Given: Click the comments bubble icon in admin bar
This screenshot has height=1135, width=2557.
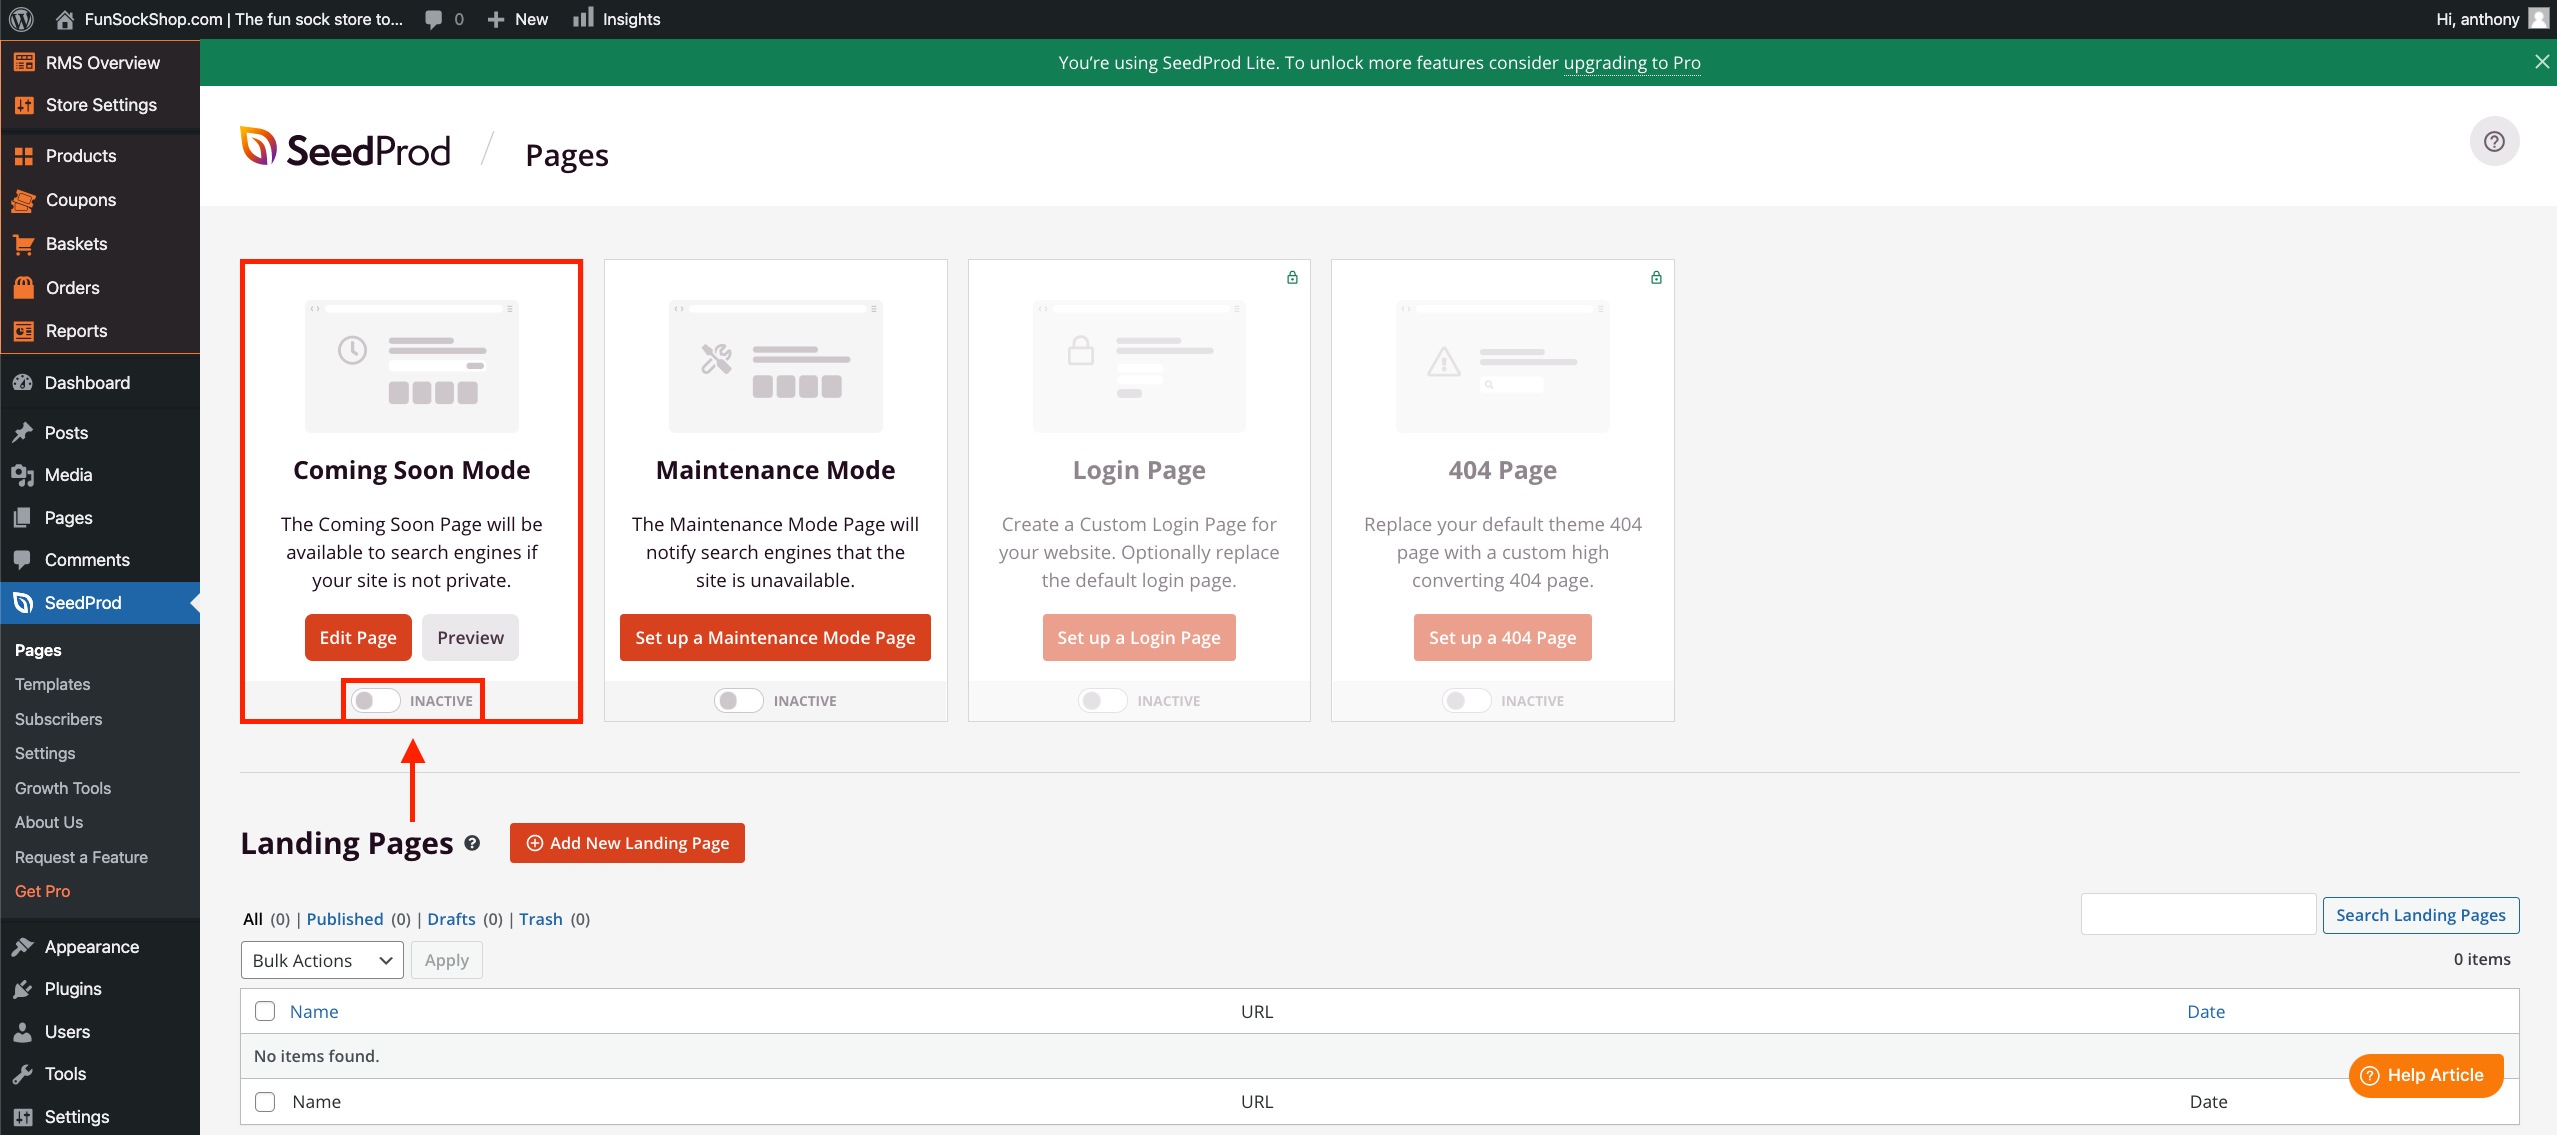Looking at the screenshot, I should coord(433,19).
